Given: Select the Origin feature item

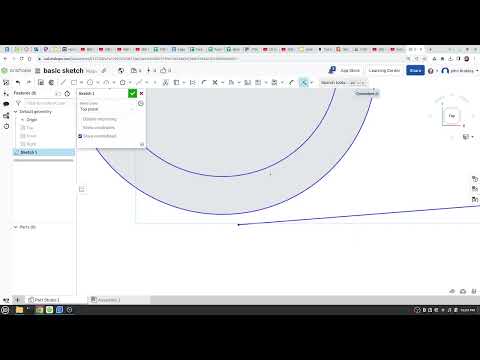Looking at the screenshot, I should coord(32,120).
